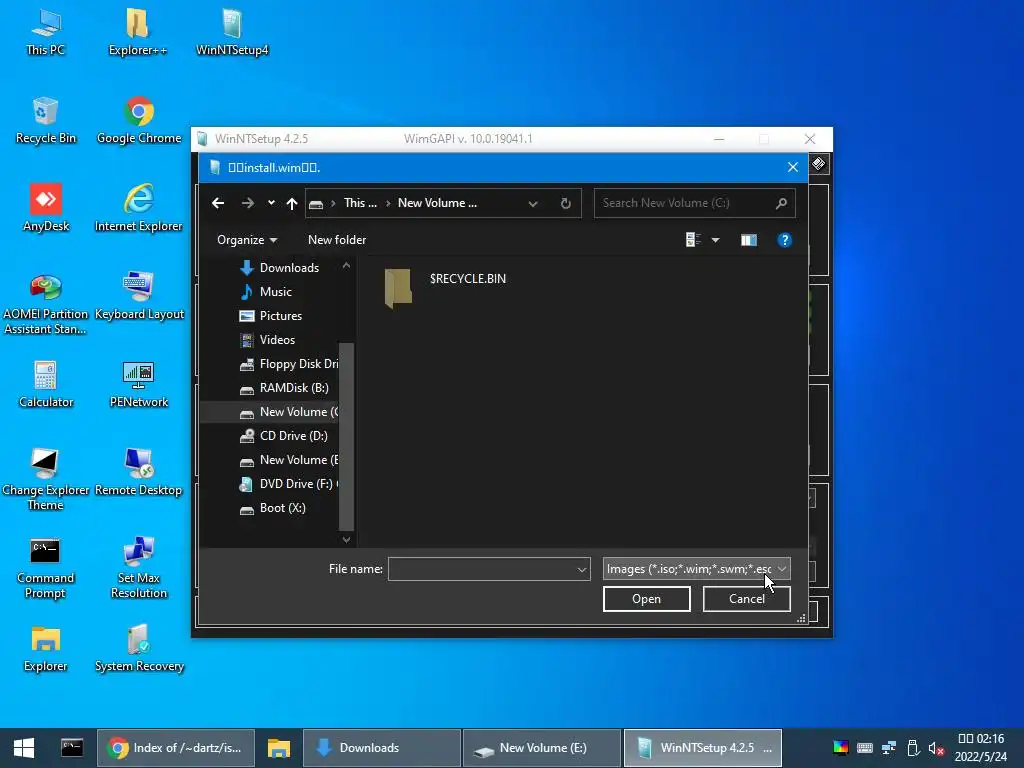This screenshot has height=768, width=1024.
Task: Launch System Recovery desktop icon
Action: click(x=138, y=650)
